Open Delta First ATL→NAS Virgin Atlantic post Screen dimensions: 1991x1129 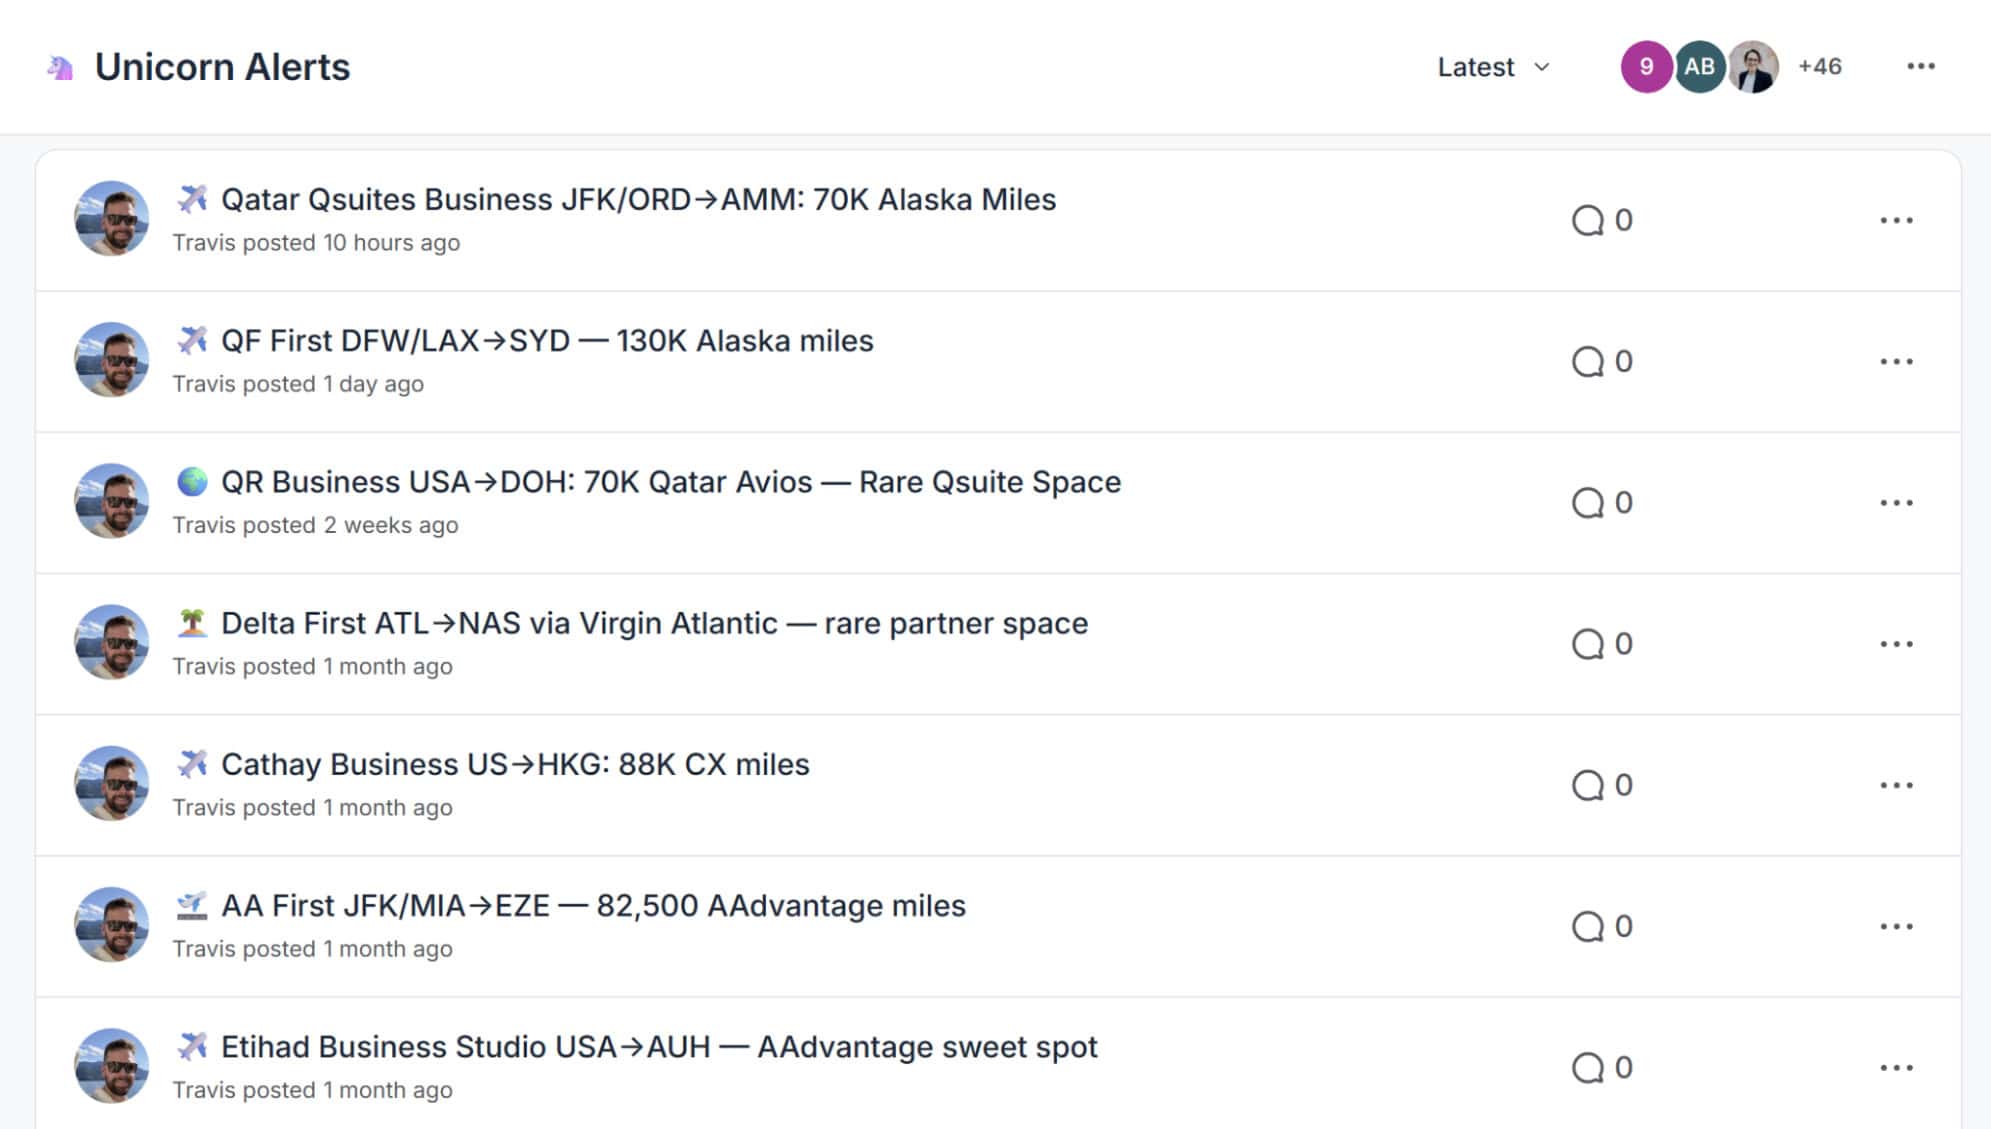654,623
